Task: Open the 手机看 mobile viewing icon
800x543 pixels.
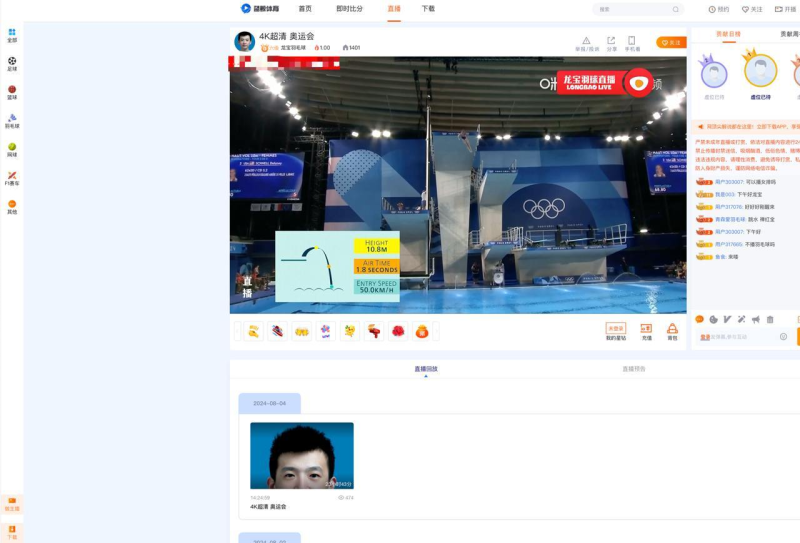Action: click(x=632, y=43)
